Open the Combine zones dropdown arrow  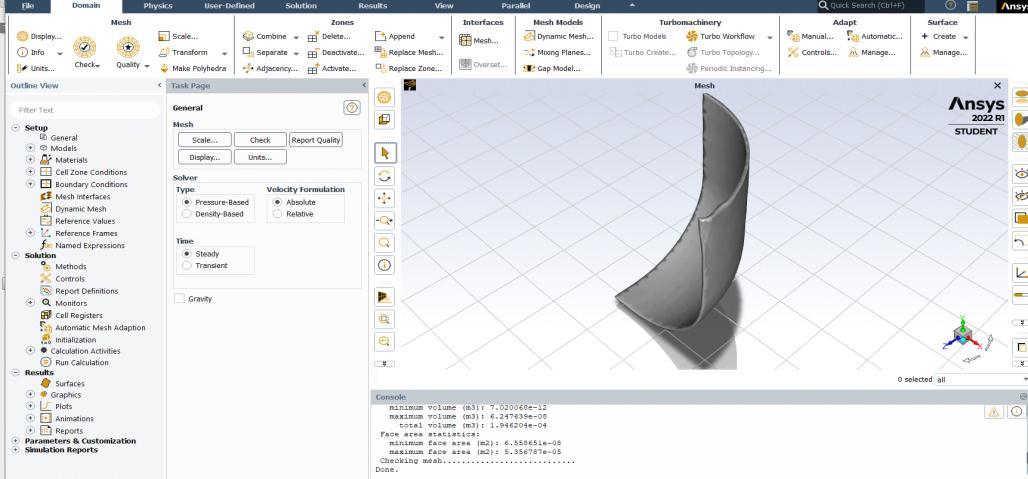pos(296,37)
